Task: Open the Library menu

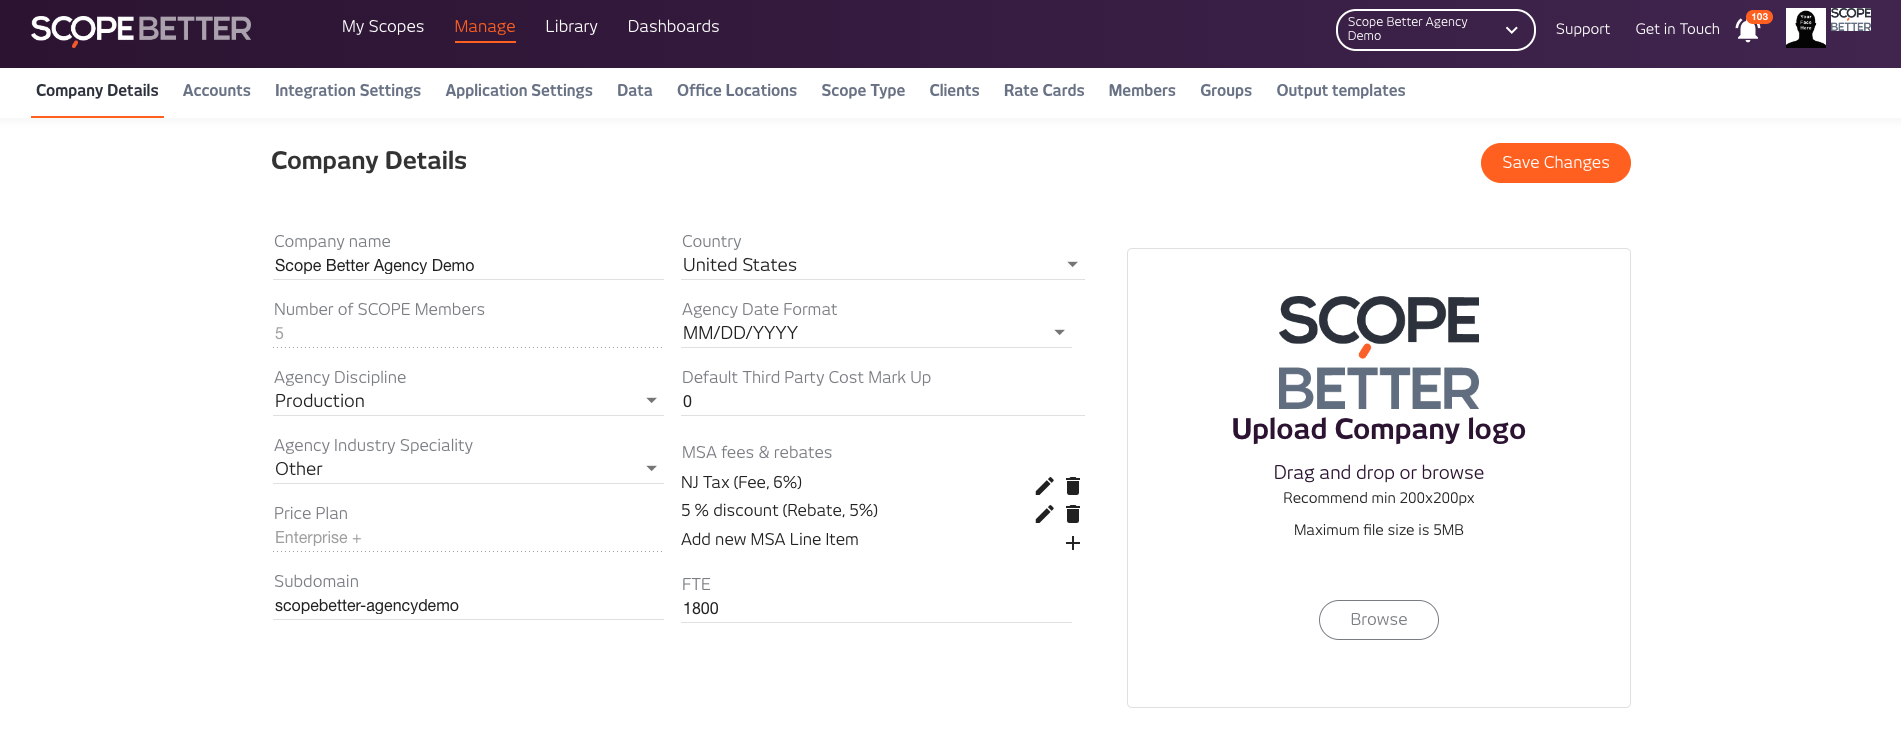Action: click(571, 27)
